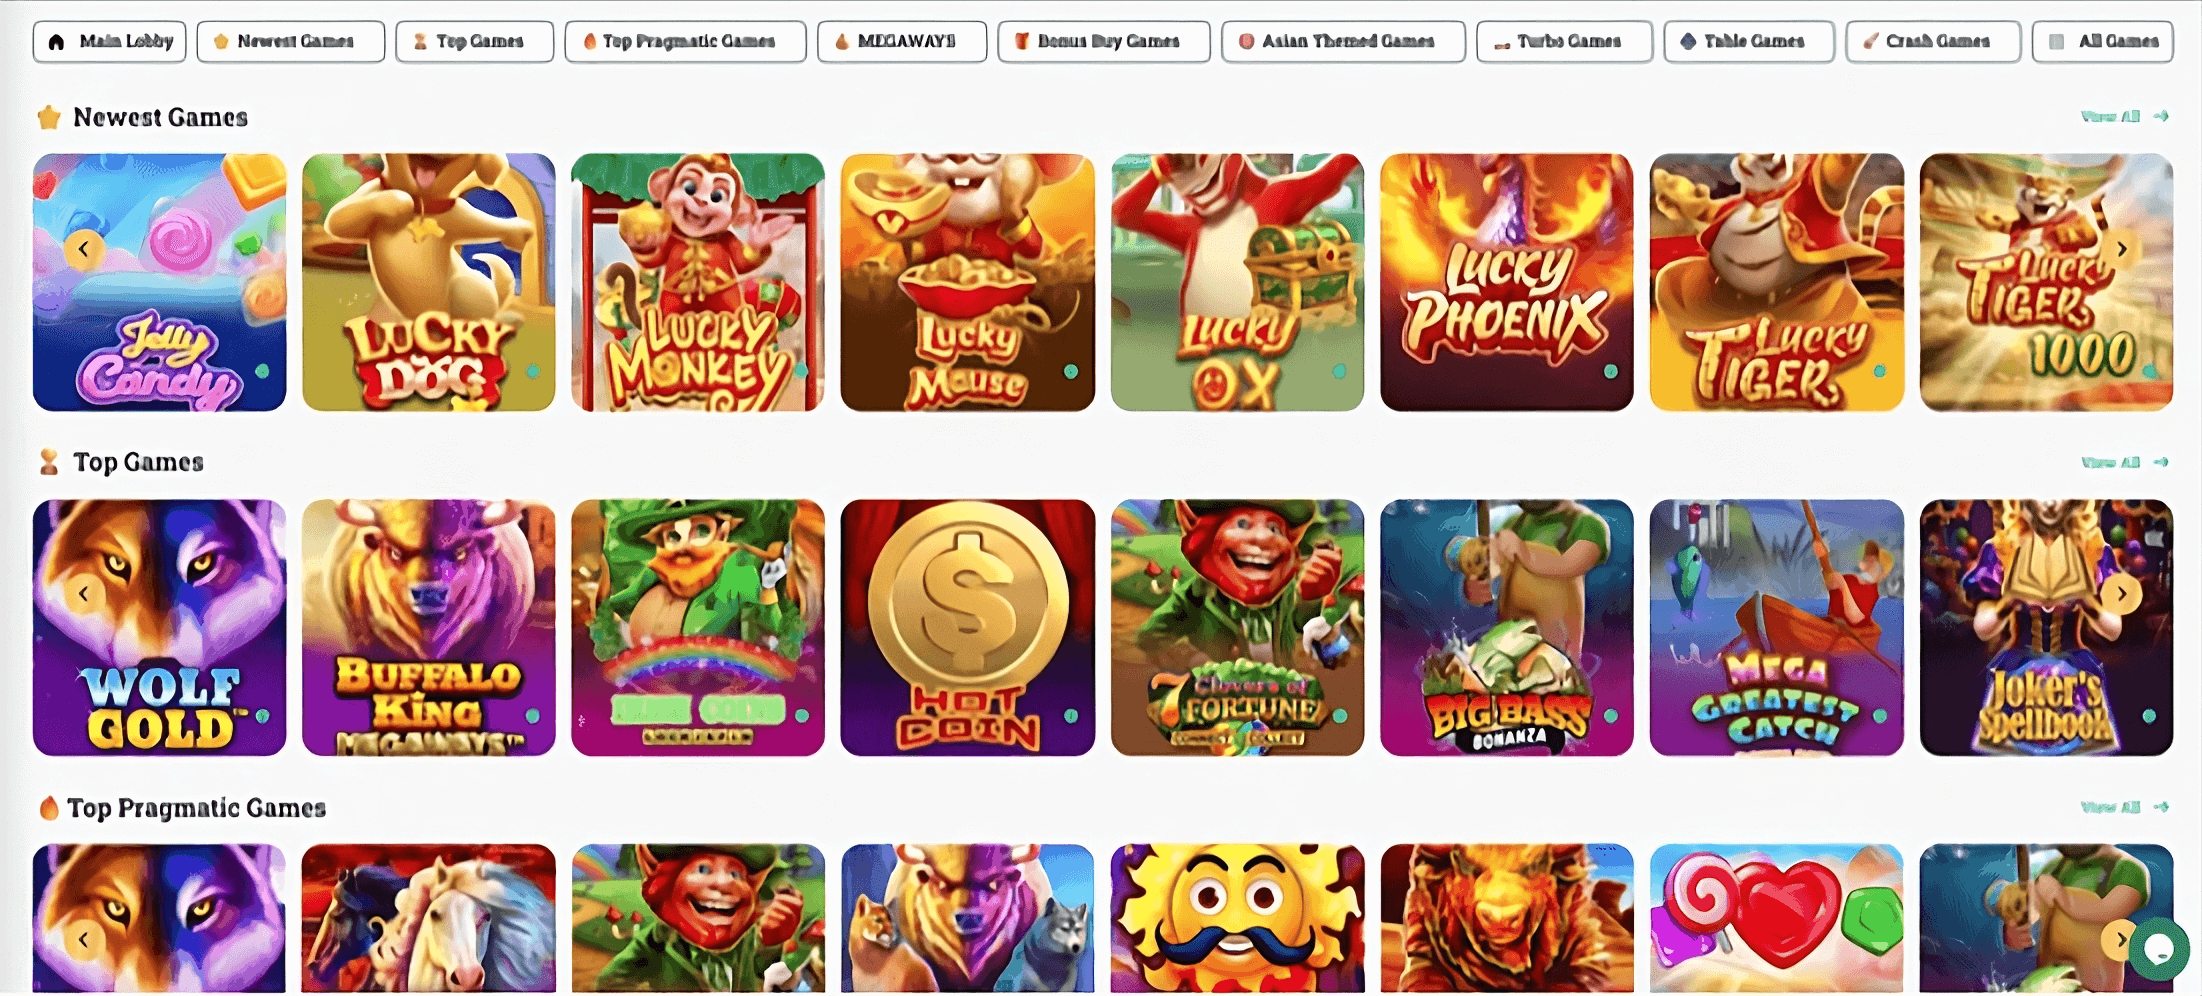The image size is (2202, 996).
Task: Switch to the MEGAWAYS category tab
Action: [901, 41]
